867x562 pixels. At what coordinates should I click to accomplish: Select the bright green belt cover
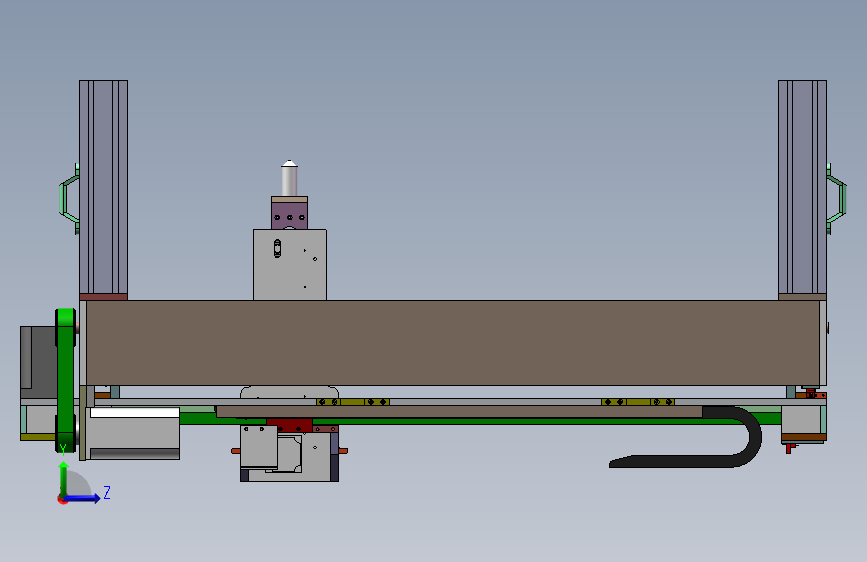click(65, 380)
